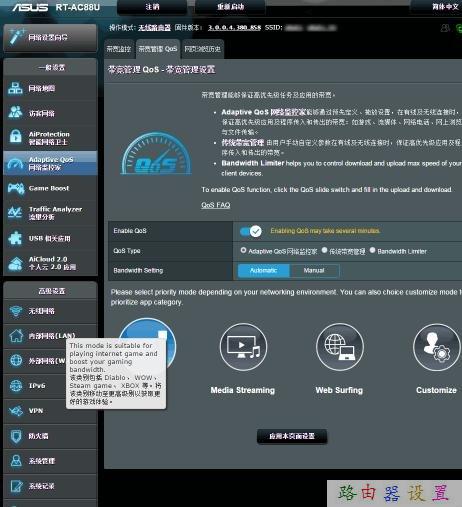Toggle the Enable QoS switch
Viewport: 462px width, 507px height.
point(251,231)
